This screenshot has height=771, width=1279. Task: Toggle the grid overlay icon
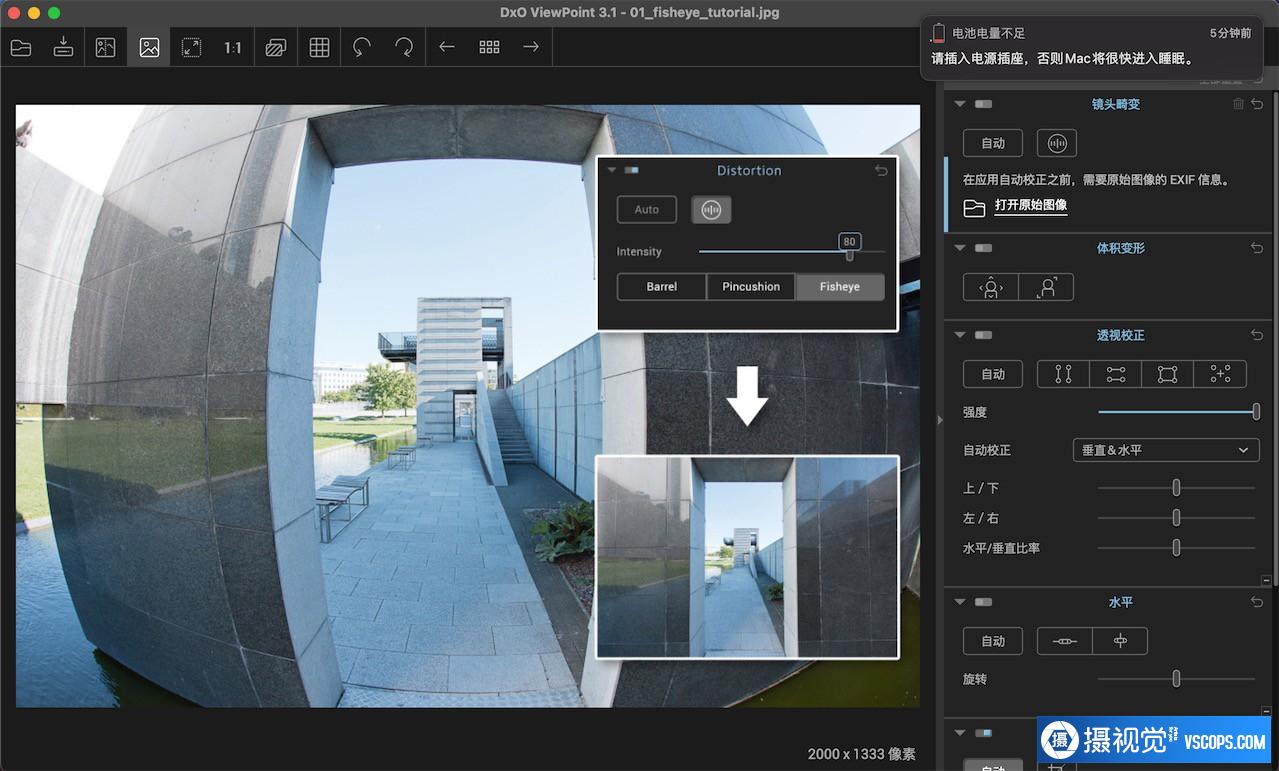click(319, 47)
